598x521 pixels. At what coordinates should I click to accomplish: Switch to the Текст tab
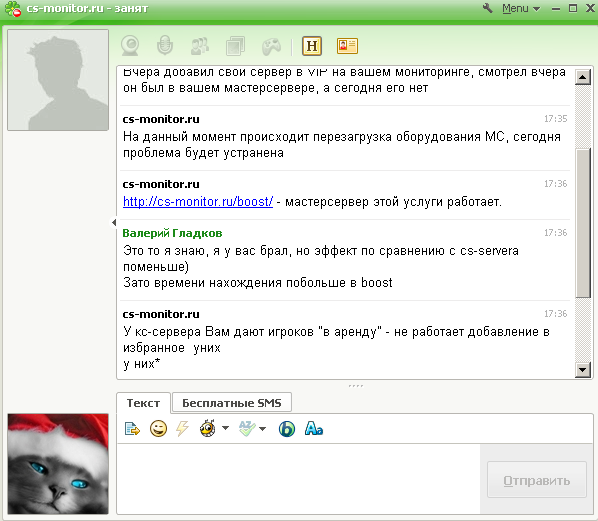pyautogui.click(x=143, y=403)
